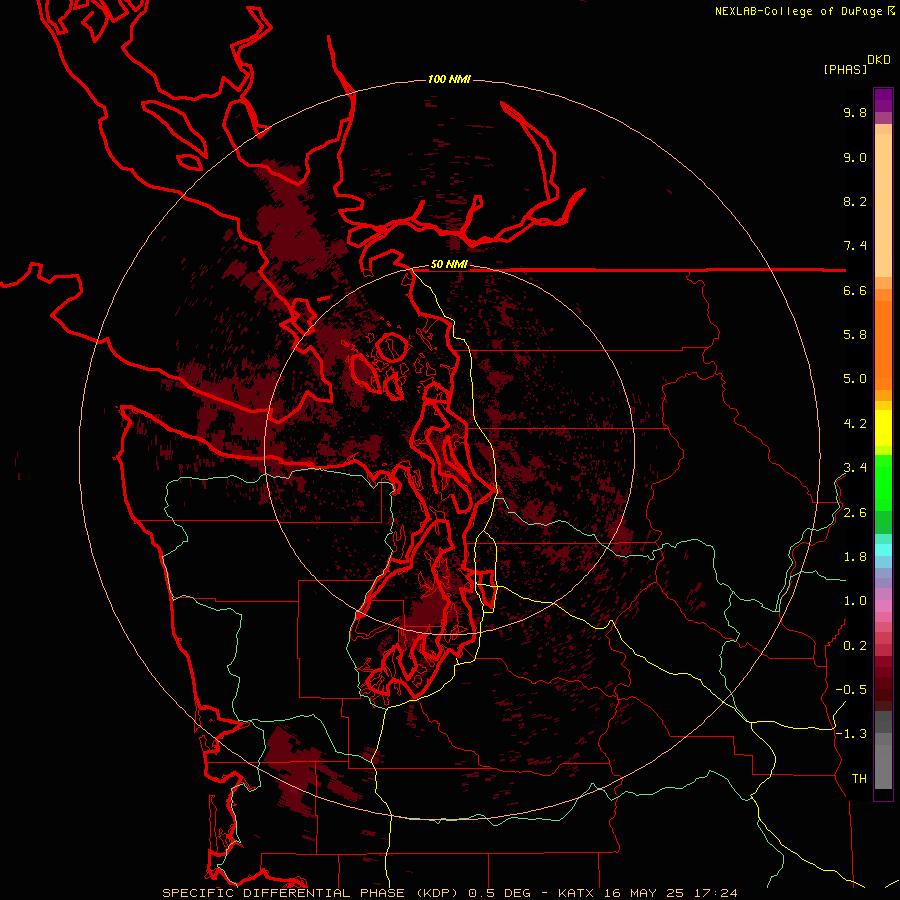Image resolution: width=900 pixels, height=900 pixels.
Task: Click the 1.0 scale value
Action: [855, 601]
